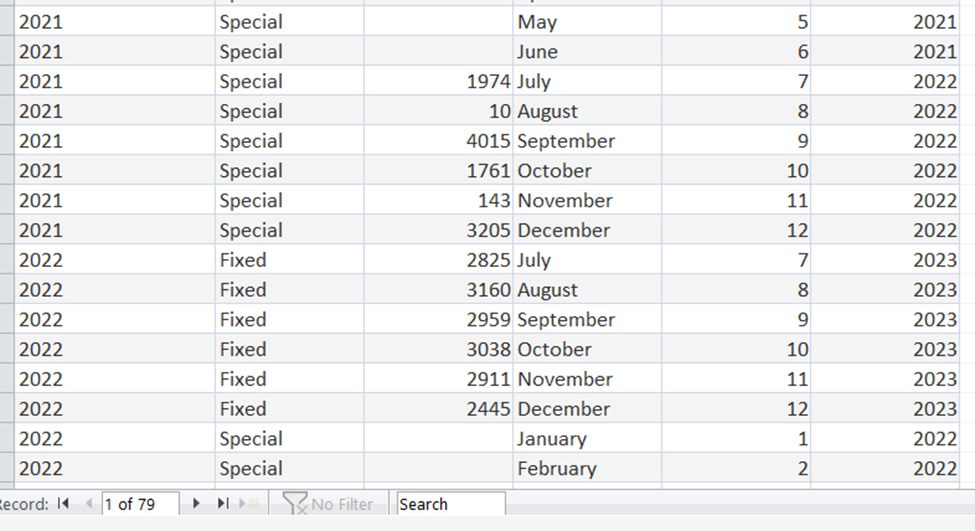Click the No Filter funnel indicator

click(327, 504)
